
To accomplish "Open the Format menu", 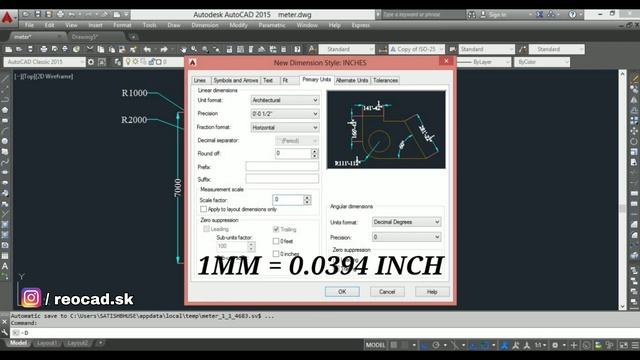I will [122, 25].
